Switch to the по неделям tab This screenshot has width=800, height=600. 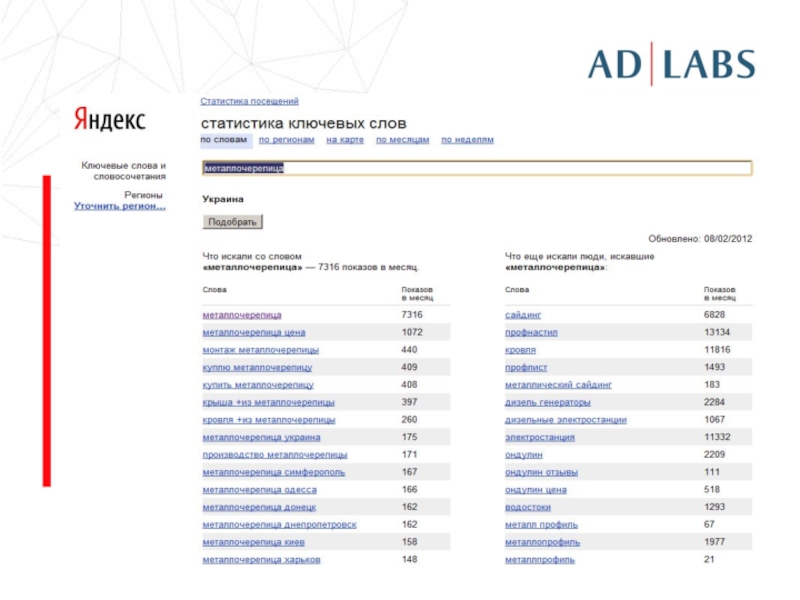[x=467, y=140]
